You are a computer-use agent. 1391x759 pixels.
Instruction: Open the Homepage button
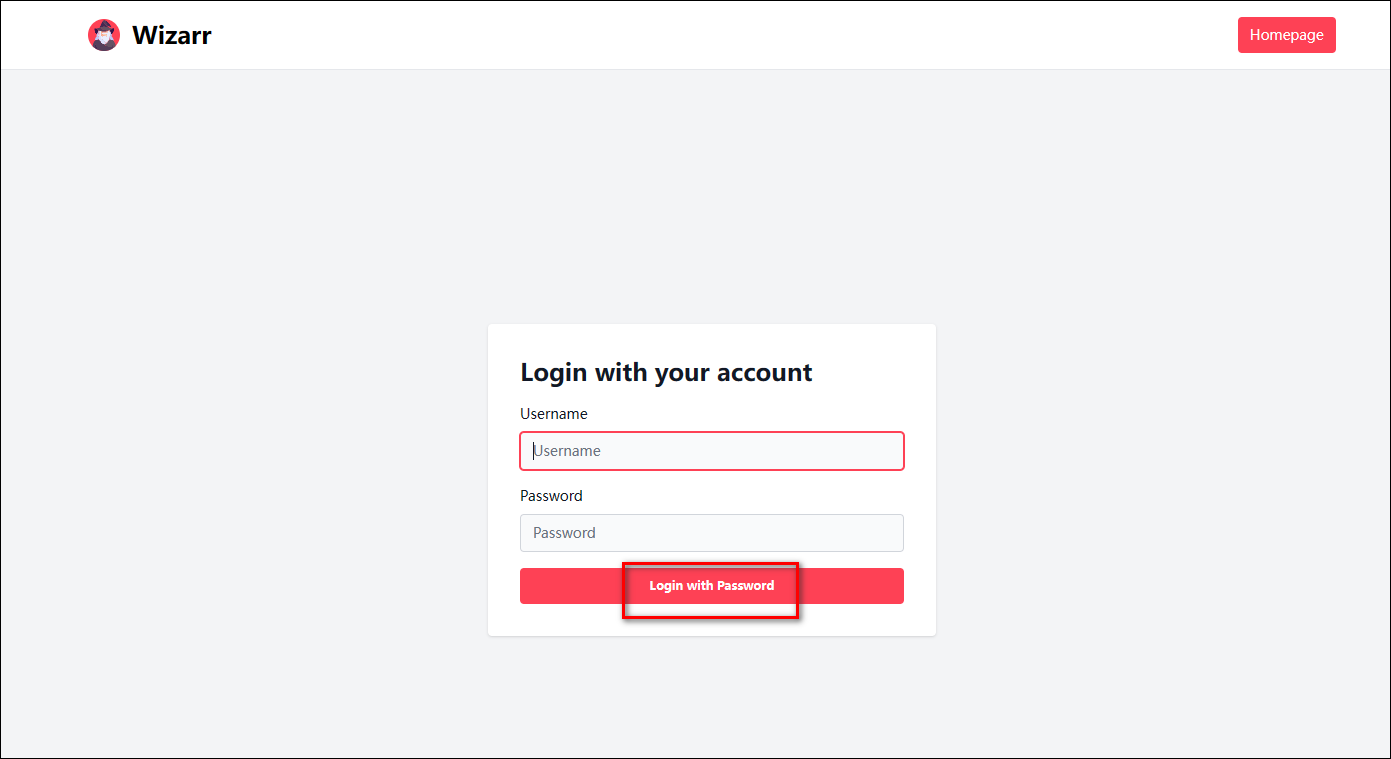pyautogui.click(x=1286, y=35)
